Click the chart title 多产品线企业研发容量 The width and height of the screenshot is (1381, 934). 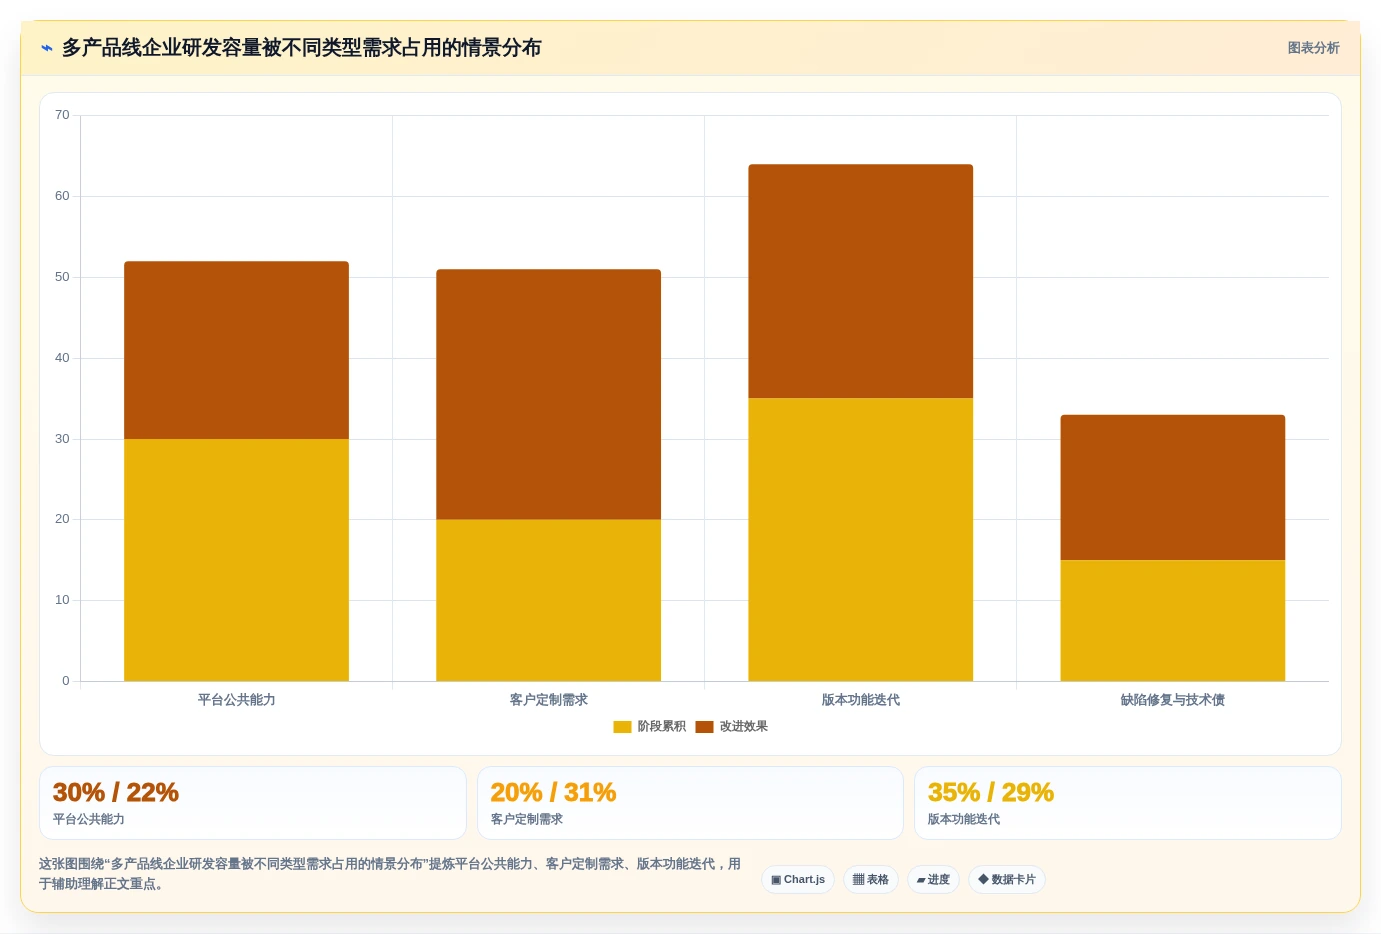pos(301,48)
